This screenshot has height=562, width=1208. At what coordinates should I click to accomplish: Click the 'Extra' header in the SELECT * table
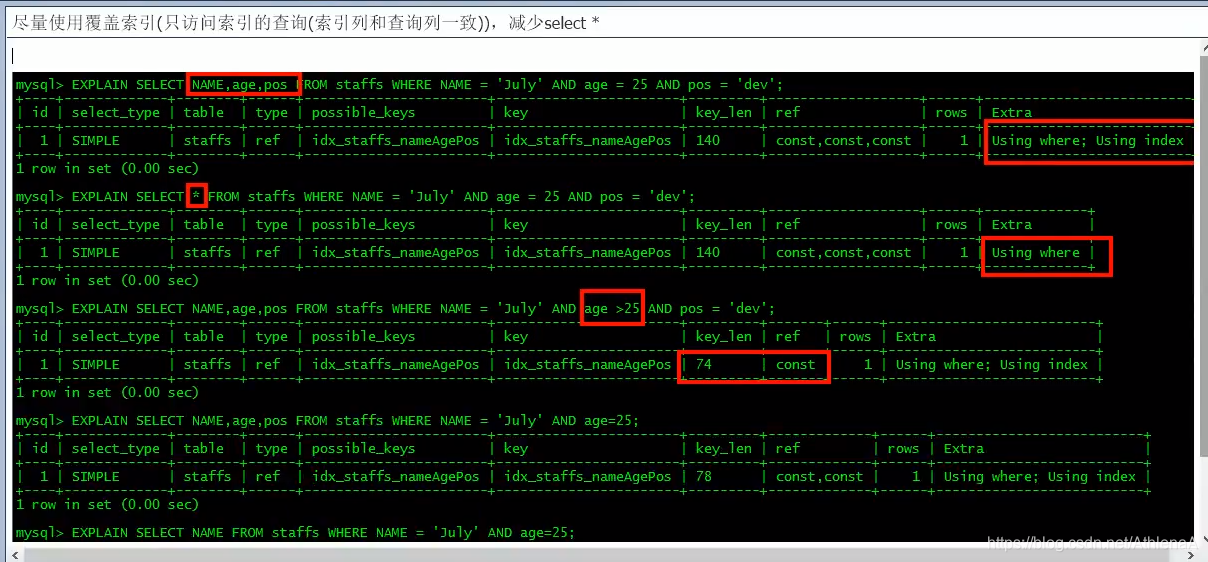pyautogui.click(x=1012, y=225)
